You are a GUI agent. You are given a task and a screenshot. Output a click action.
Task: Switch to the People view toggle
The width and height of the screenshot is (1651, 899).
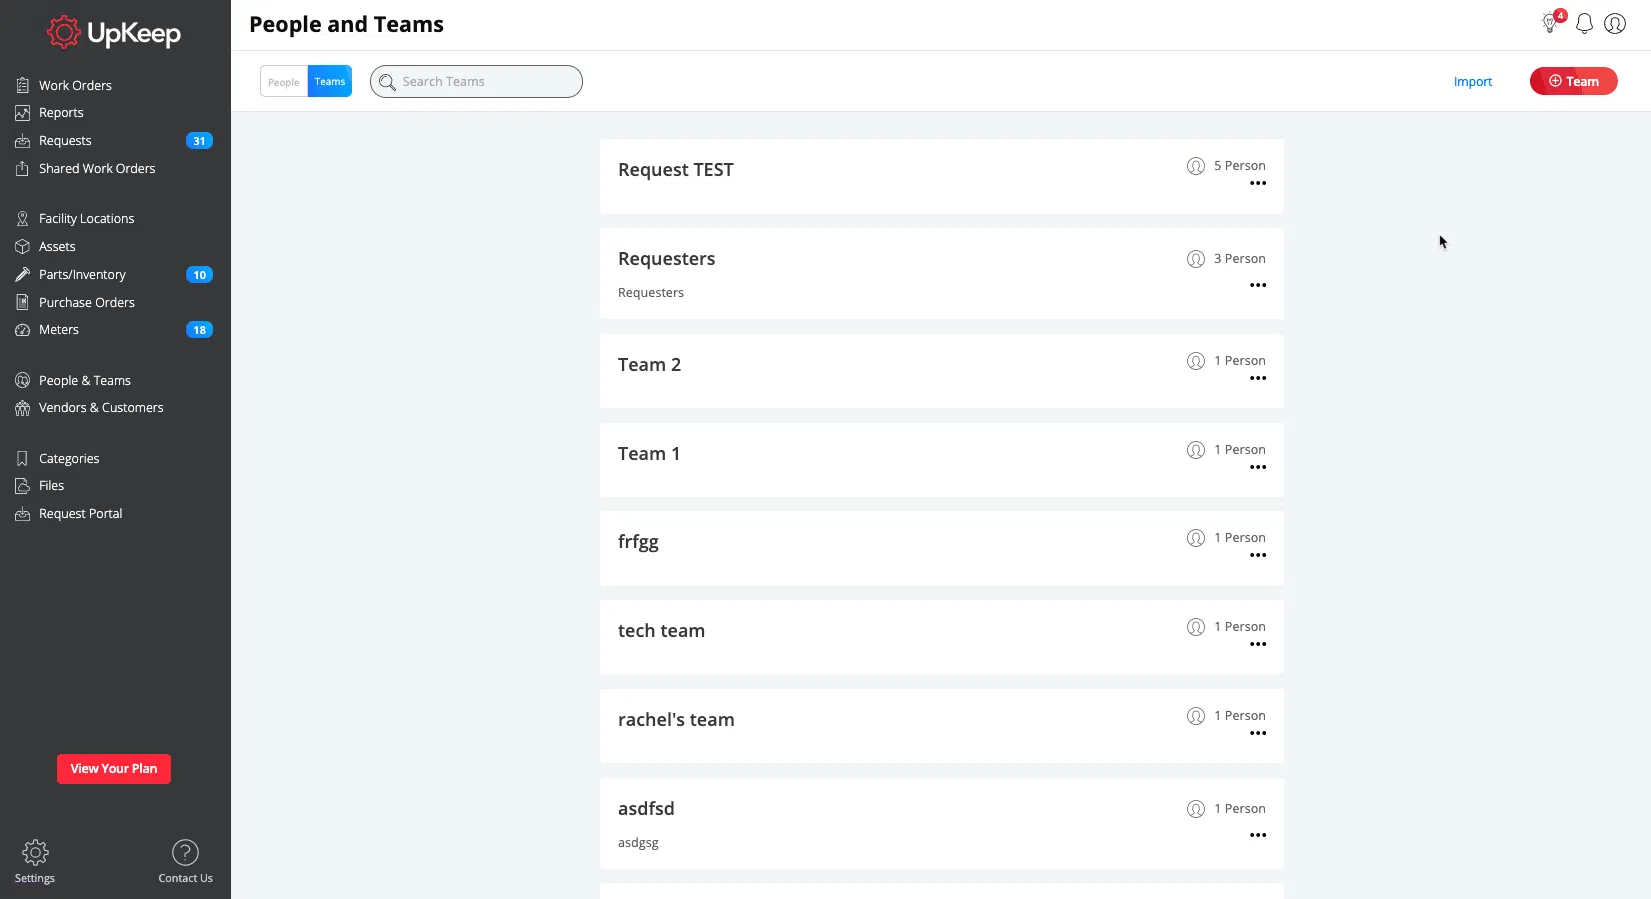point(283,82)
